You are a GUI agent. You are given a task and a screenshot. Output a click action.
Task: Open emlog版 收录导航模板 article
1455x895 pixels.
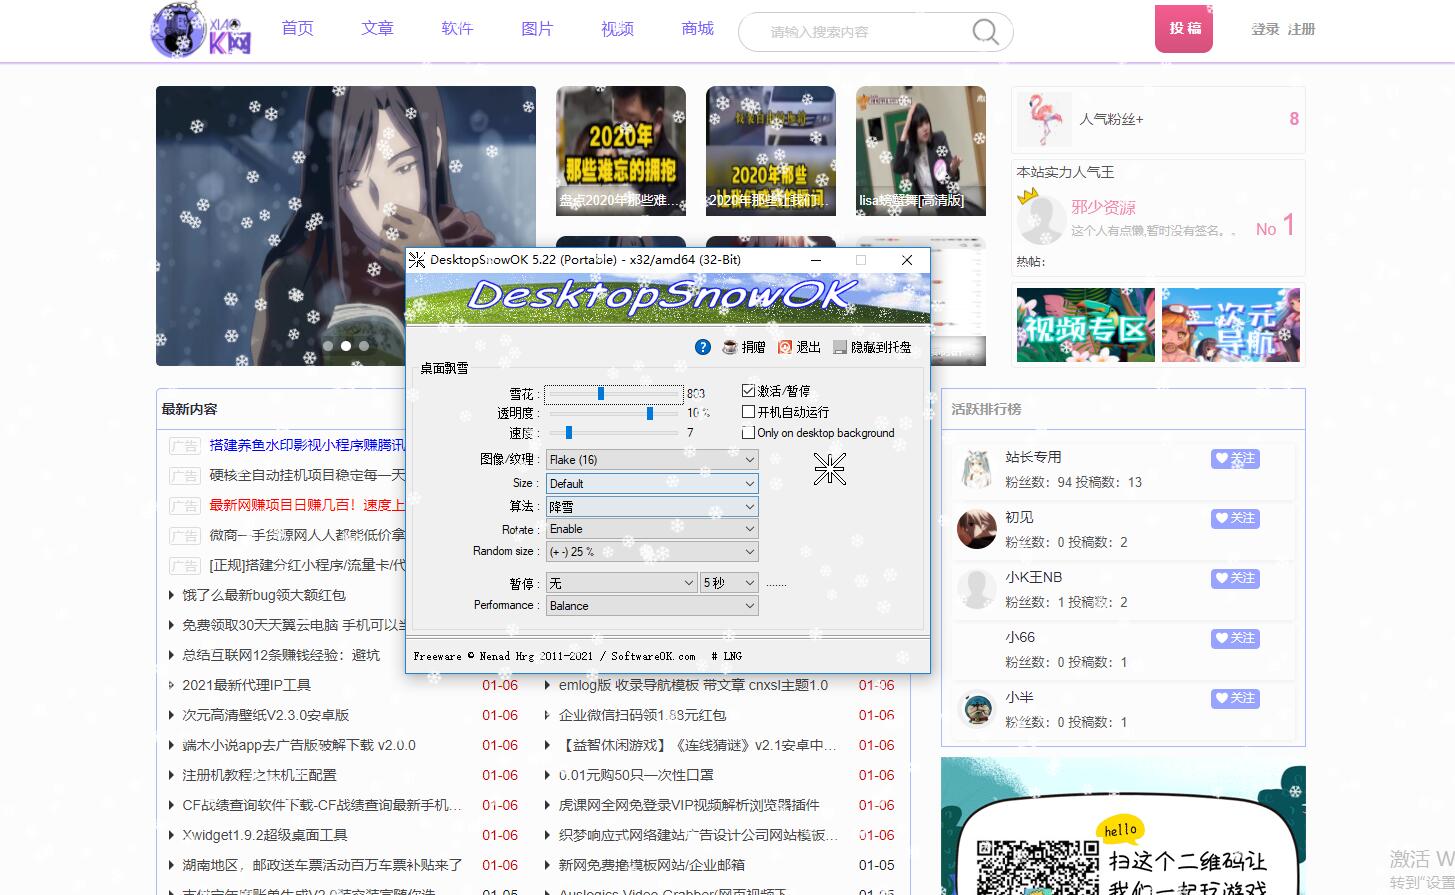point(693,685)
